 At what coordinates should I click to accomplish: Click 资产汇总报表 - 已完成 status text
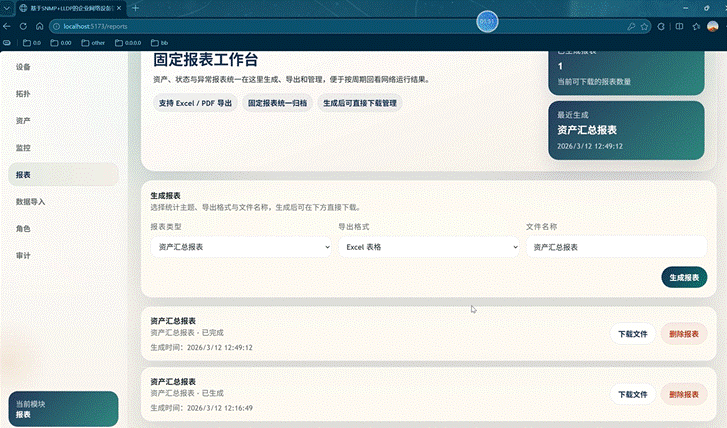tap(187, 332)
